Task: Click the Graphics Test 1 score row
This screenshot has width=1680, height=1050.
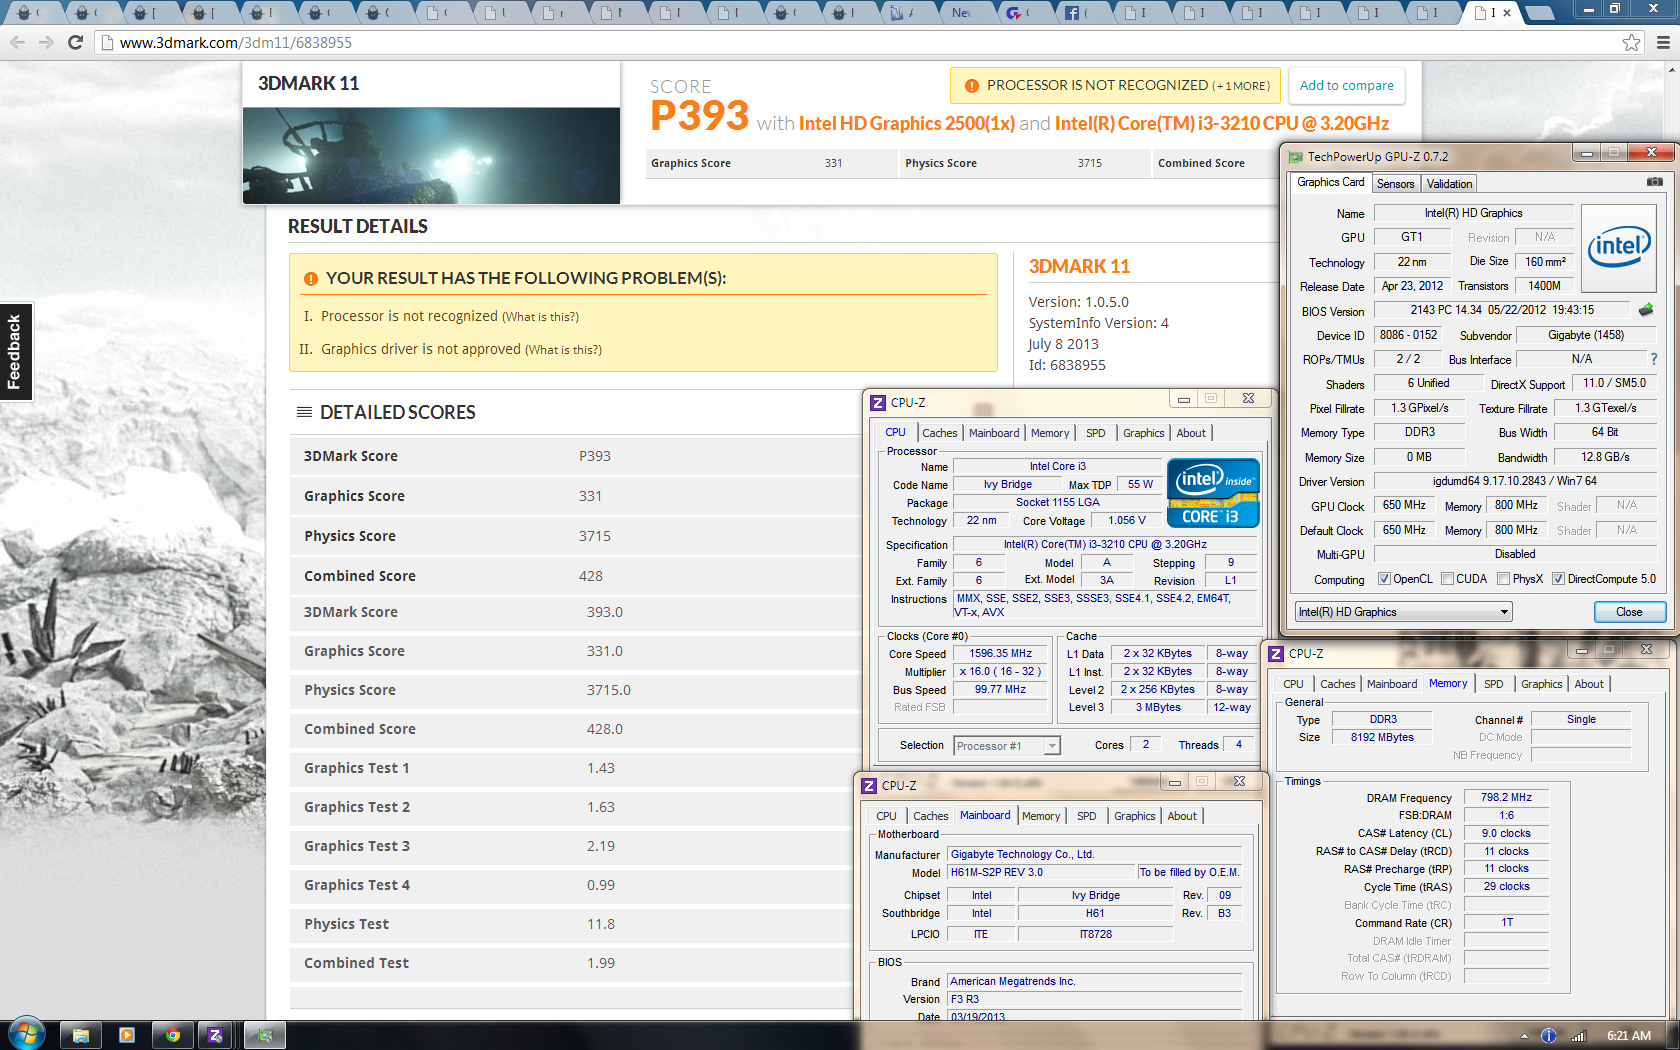Action: coord(575,768)
